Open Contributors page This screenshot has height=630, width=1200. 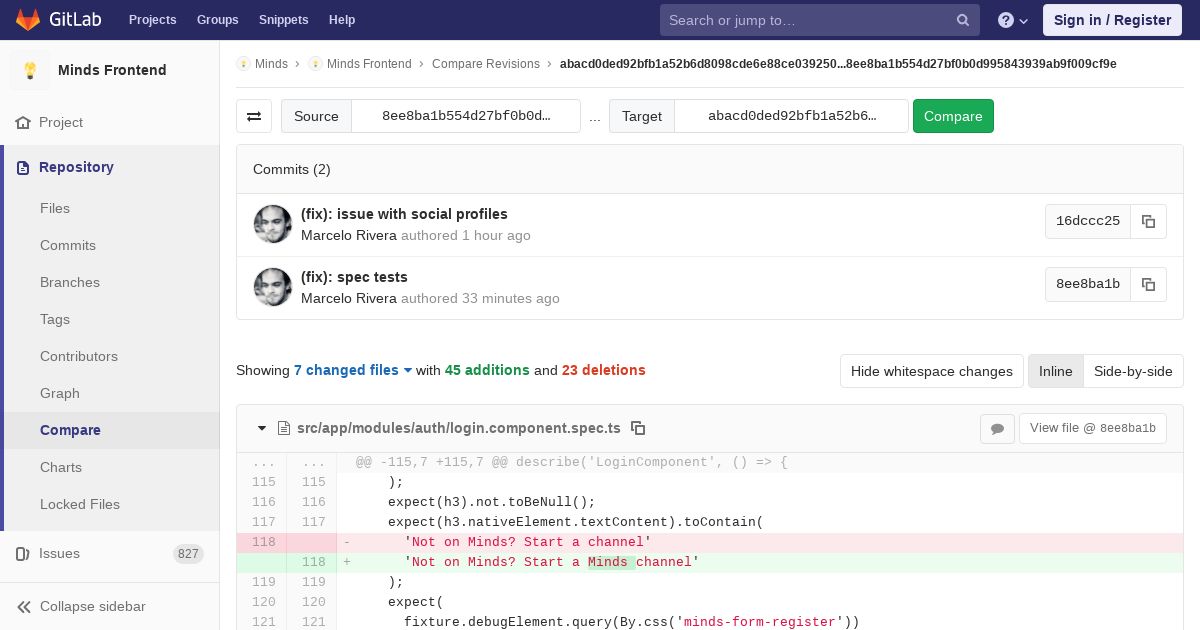click(79, 356)
